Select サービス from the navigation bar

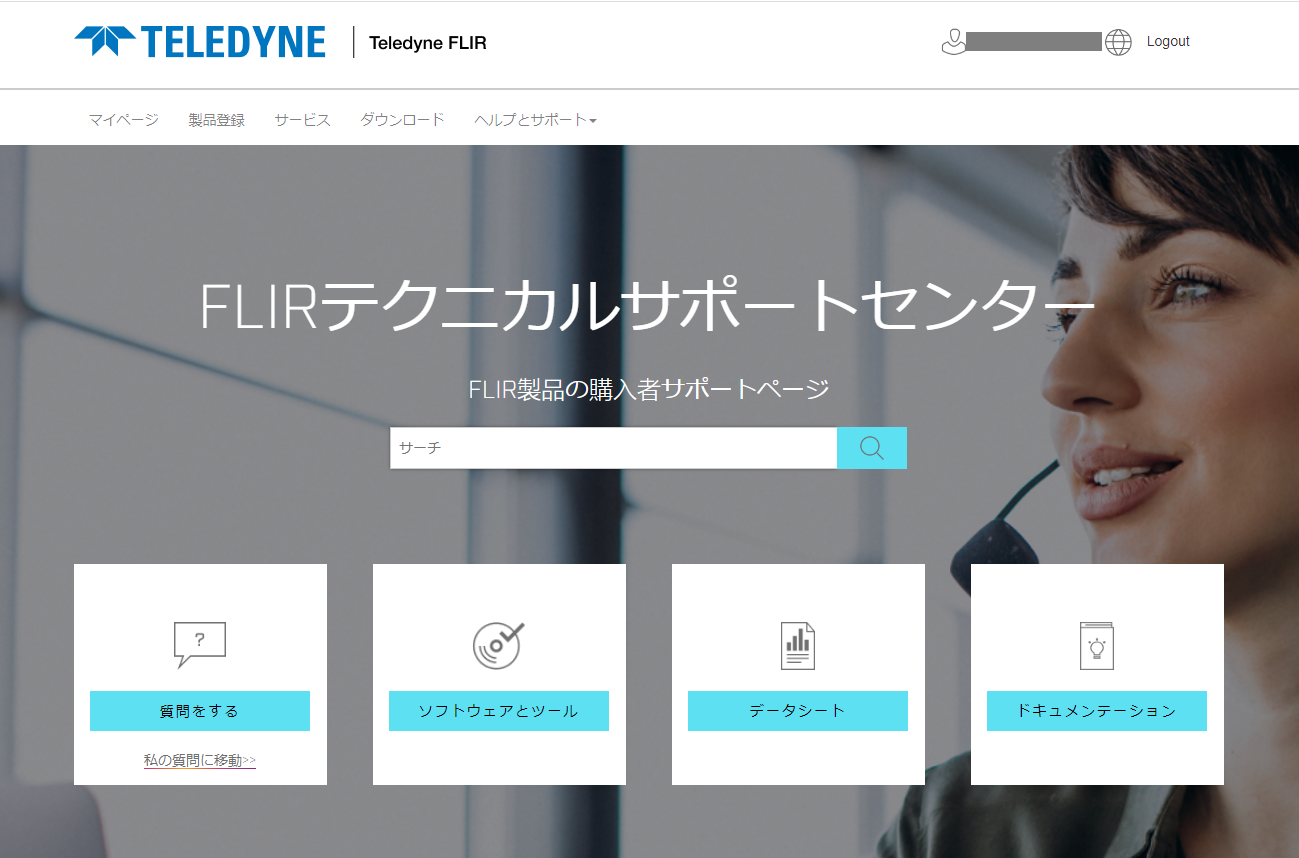pos(303,120)
